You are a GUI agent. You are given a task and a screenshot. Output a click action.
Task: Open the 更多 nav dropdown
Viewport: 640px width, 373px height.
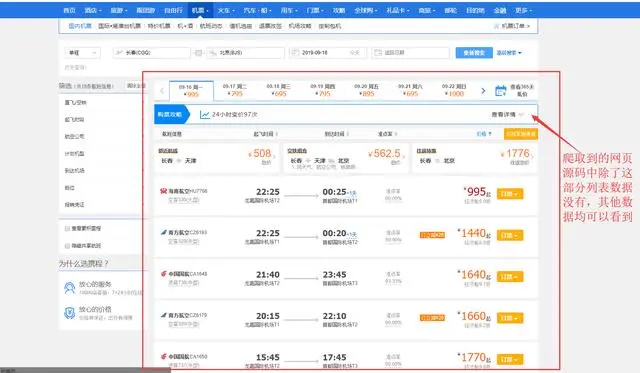524,10
